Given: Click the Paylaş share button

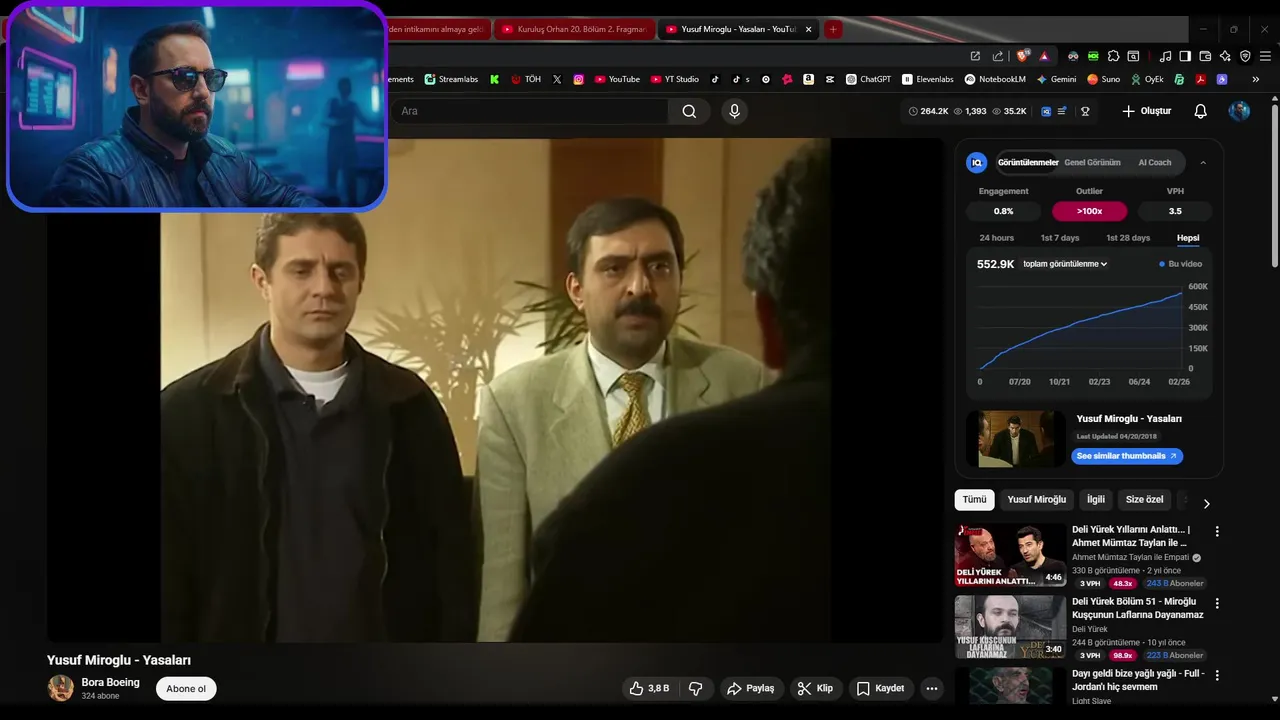Looking at the screenshot, I should 750,688.
